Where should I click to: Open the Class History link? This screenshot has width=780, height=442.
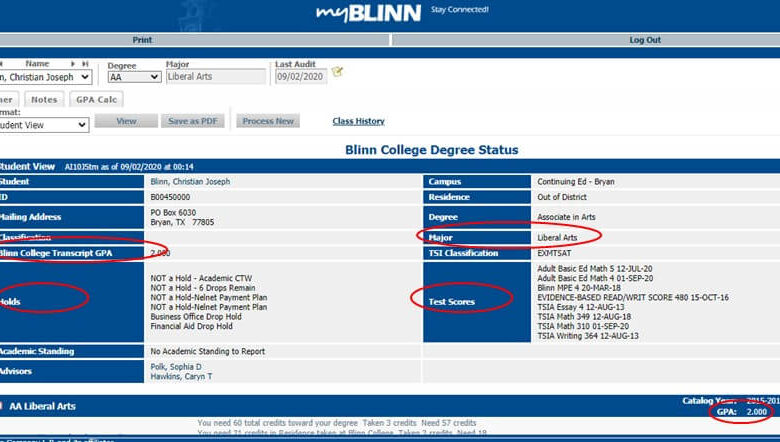(358, 121)
